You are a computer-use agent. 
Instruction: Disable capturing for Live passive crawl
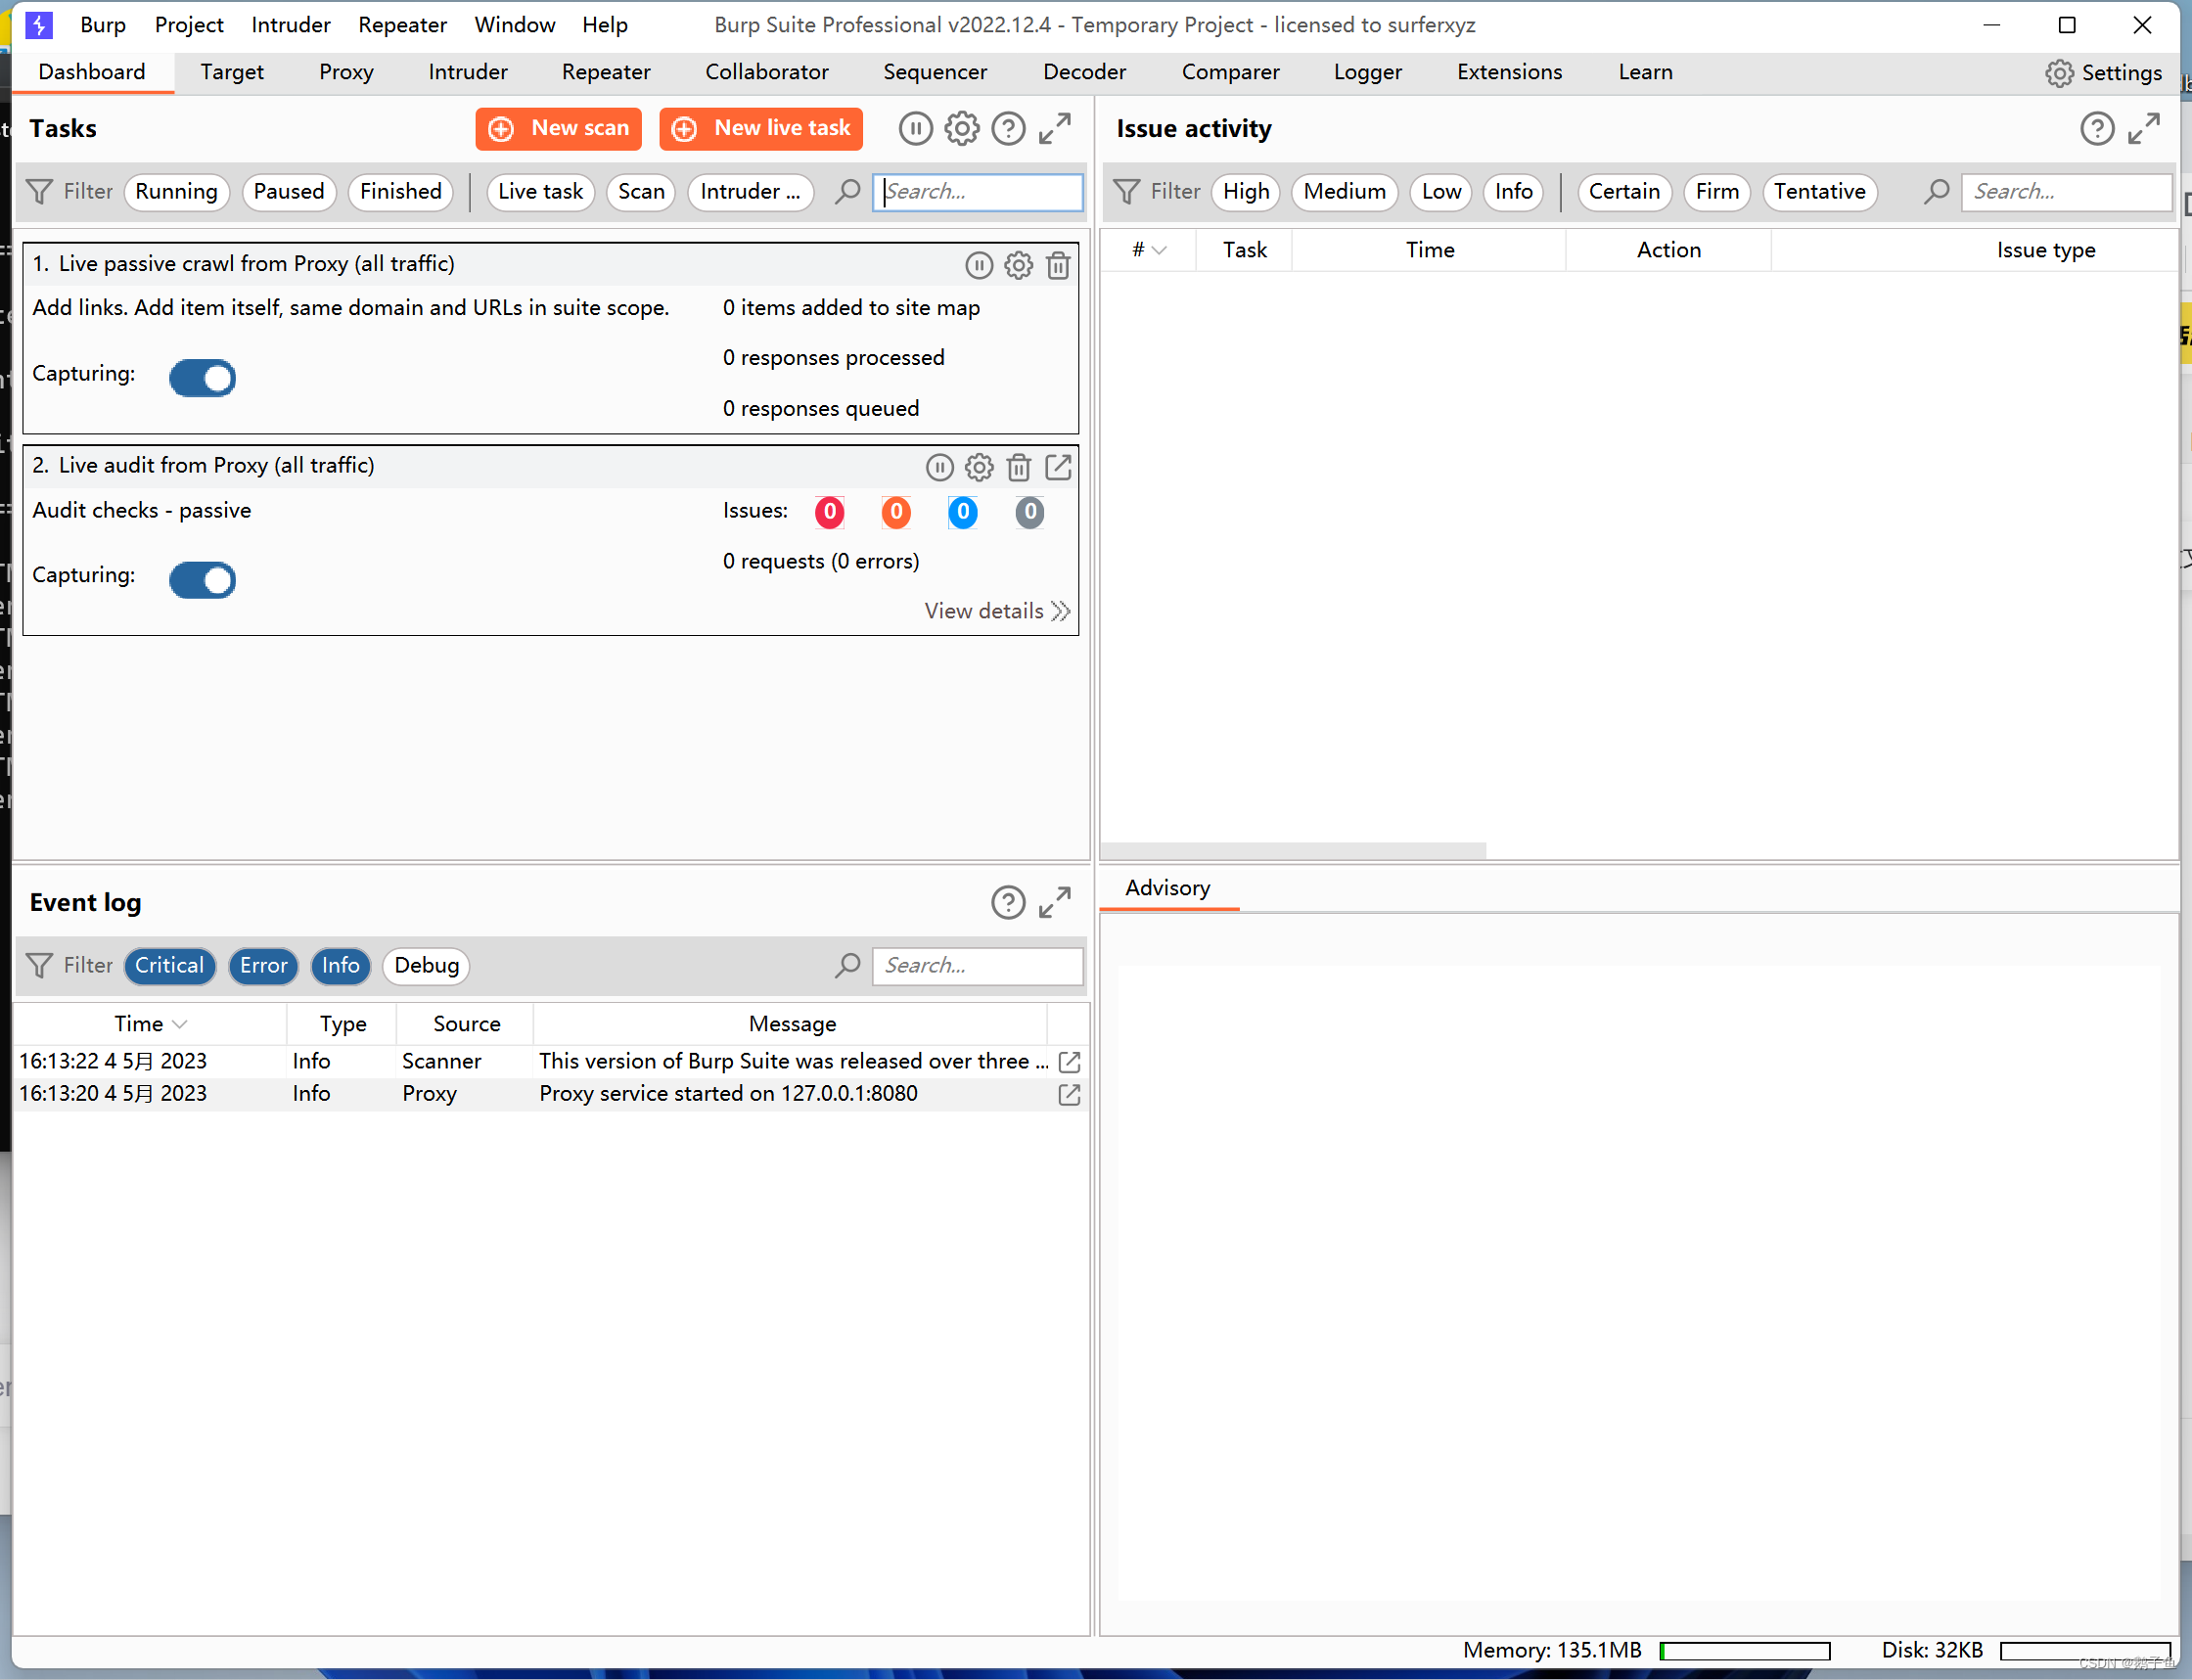pos(202,378)
